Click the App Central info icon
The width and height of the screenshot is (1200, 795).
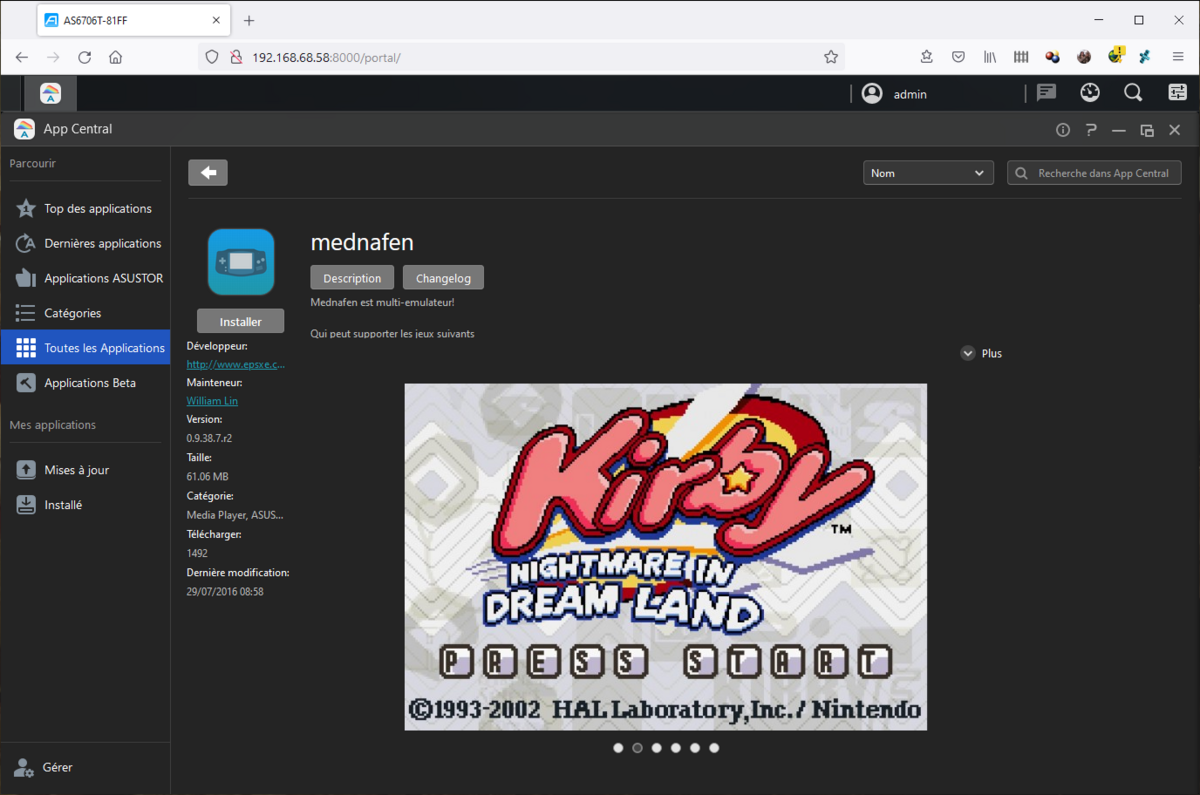click(1063, 130)
